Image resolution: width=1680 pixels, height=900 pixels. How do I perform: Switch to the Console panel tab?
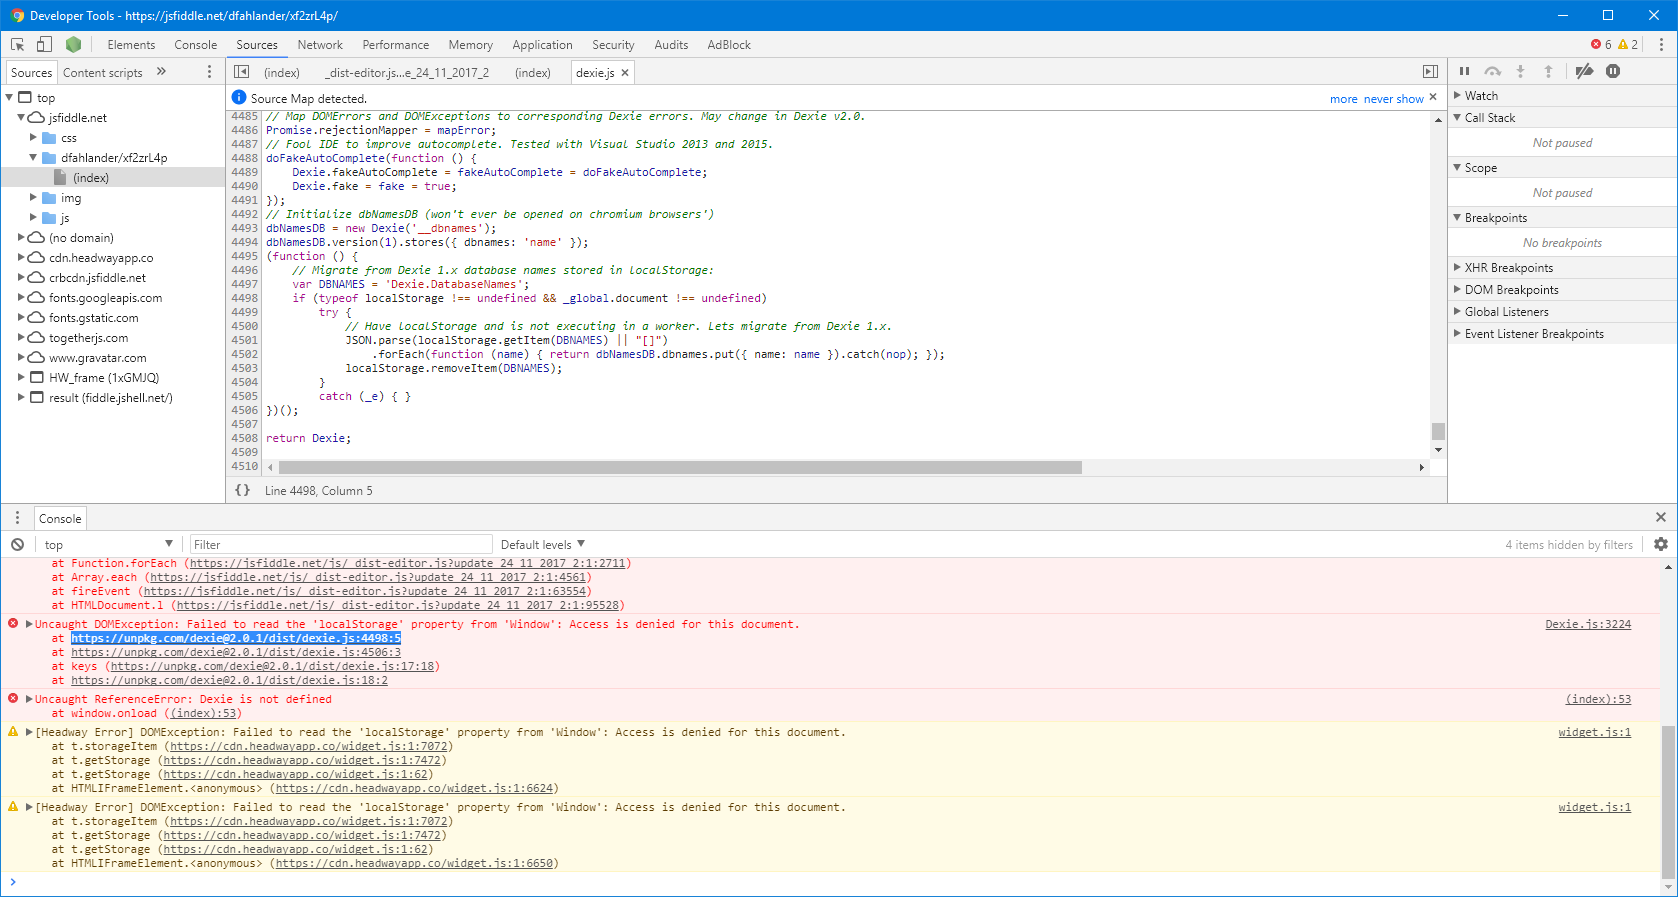[195, 45]
